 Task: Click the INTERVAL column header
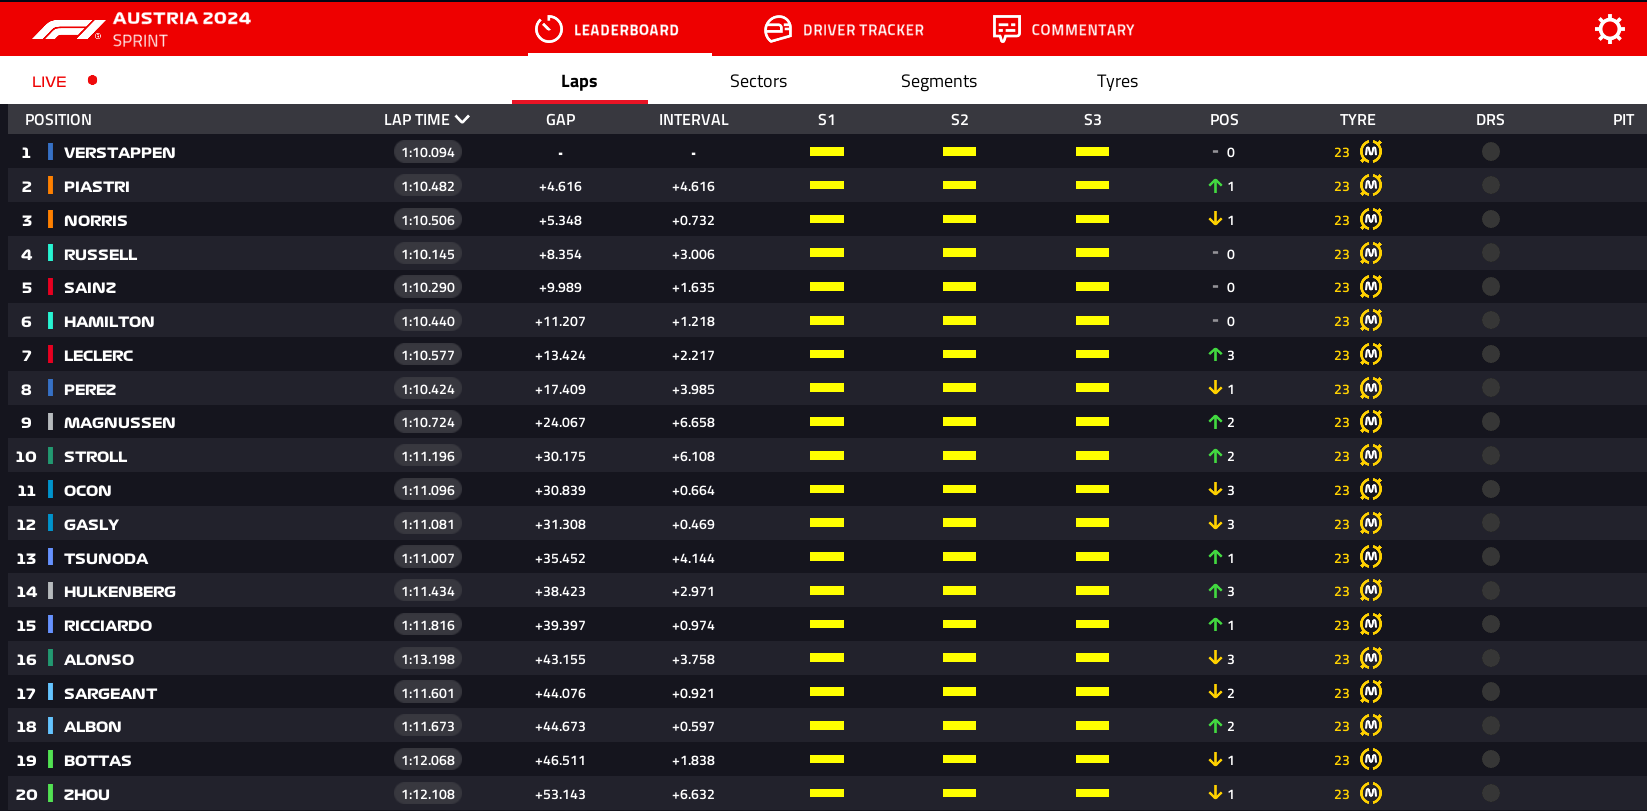[693, 120]
